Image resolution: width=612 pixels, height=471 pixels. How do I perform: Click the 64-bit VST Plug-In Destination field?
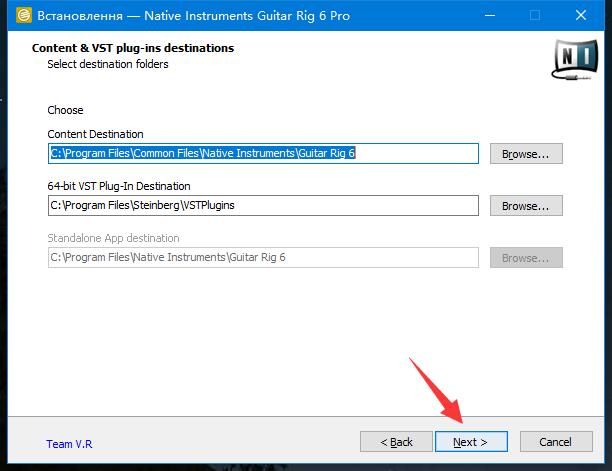tap(263, 205)
